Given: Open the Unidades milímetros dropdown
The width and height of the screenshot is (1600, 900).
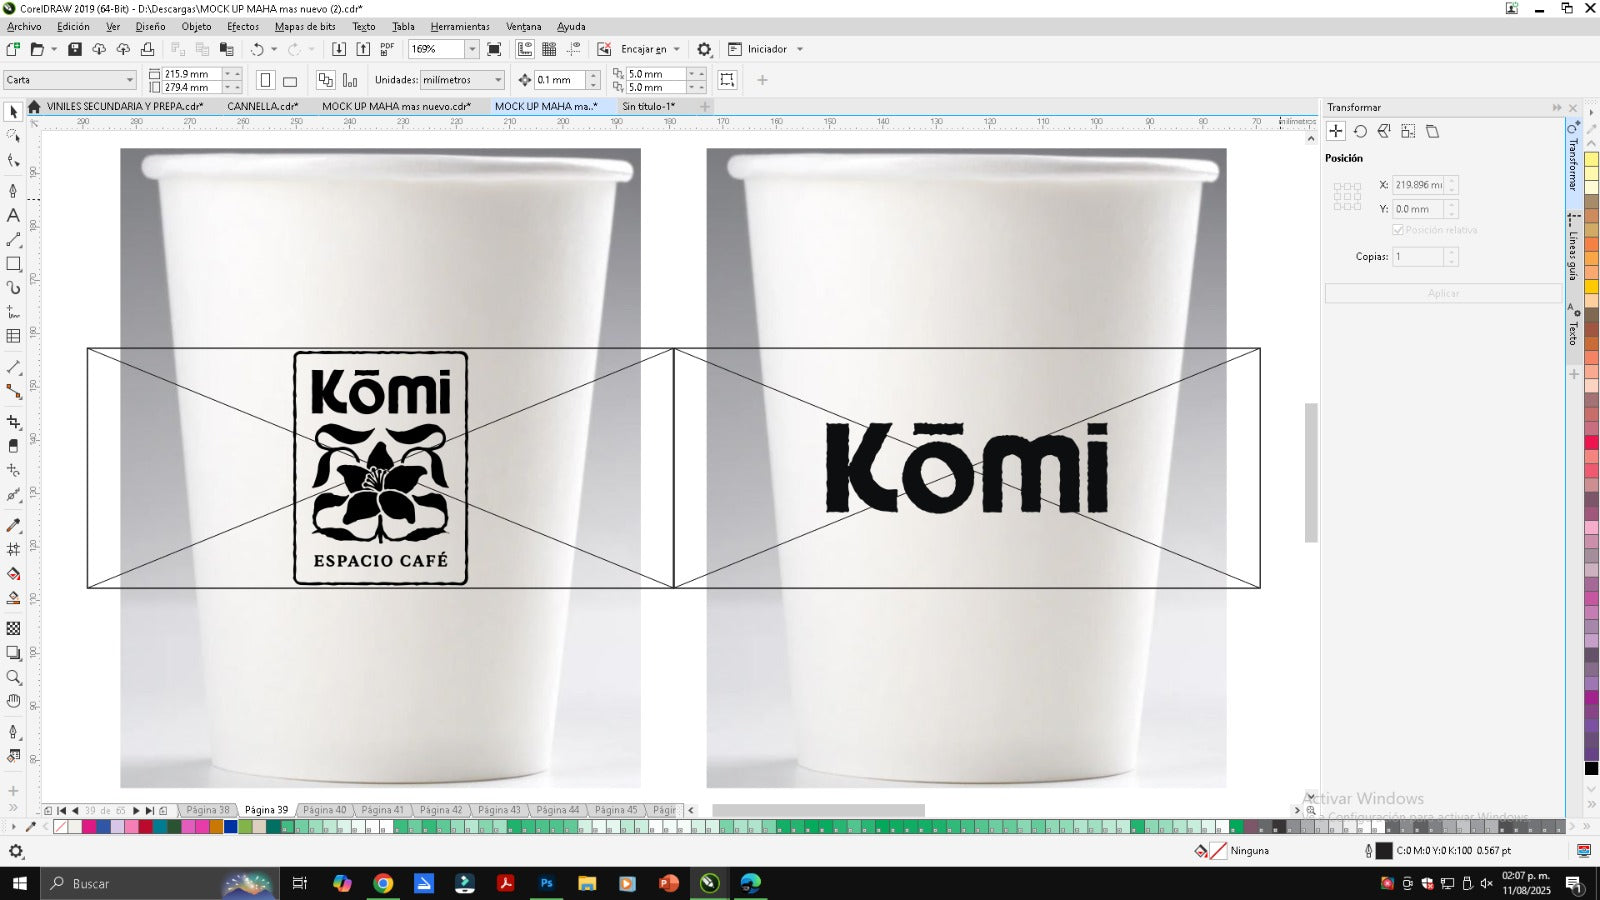Looking at the screenshot, I should [x=498, y=80].
